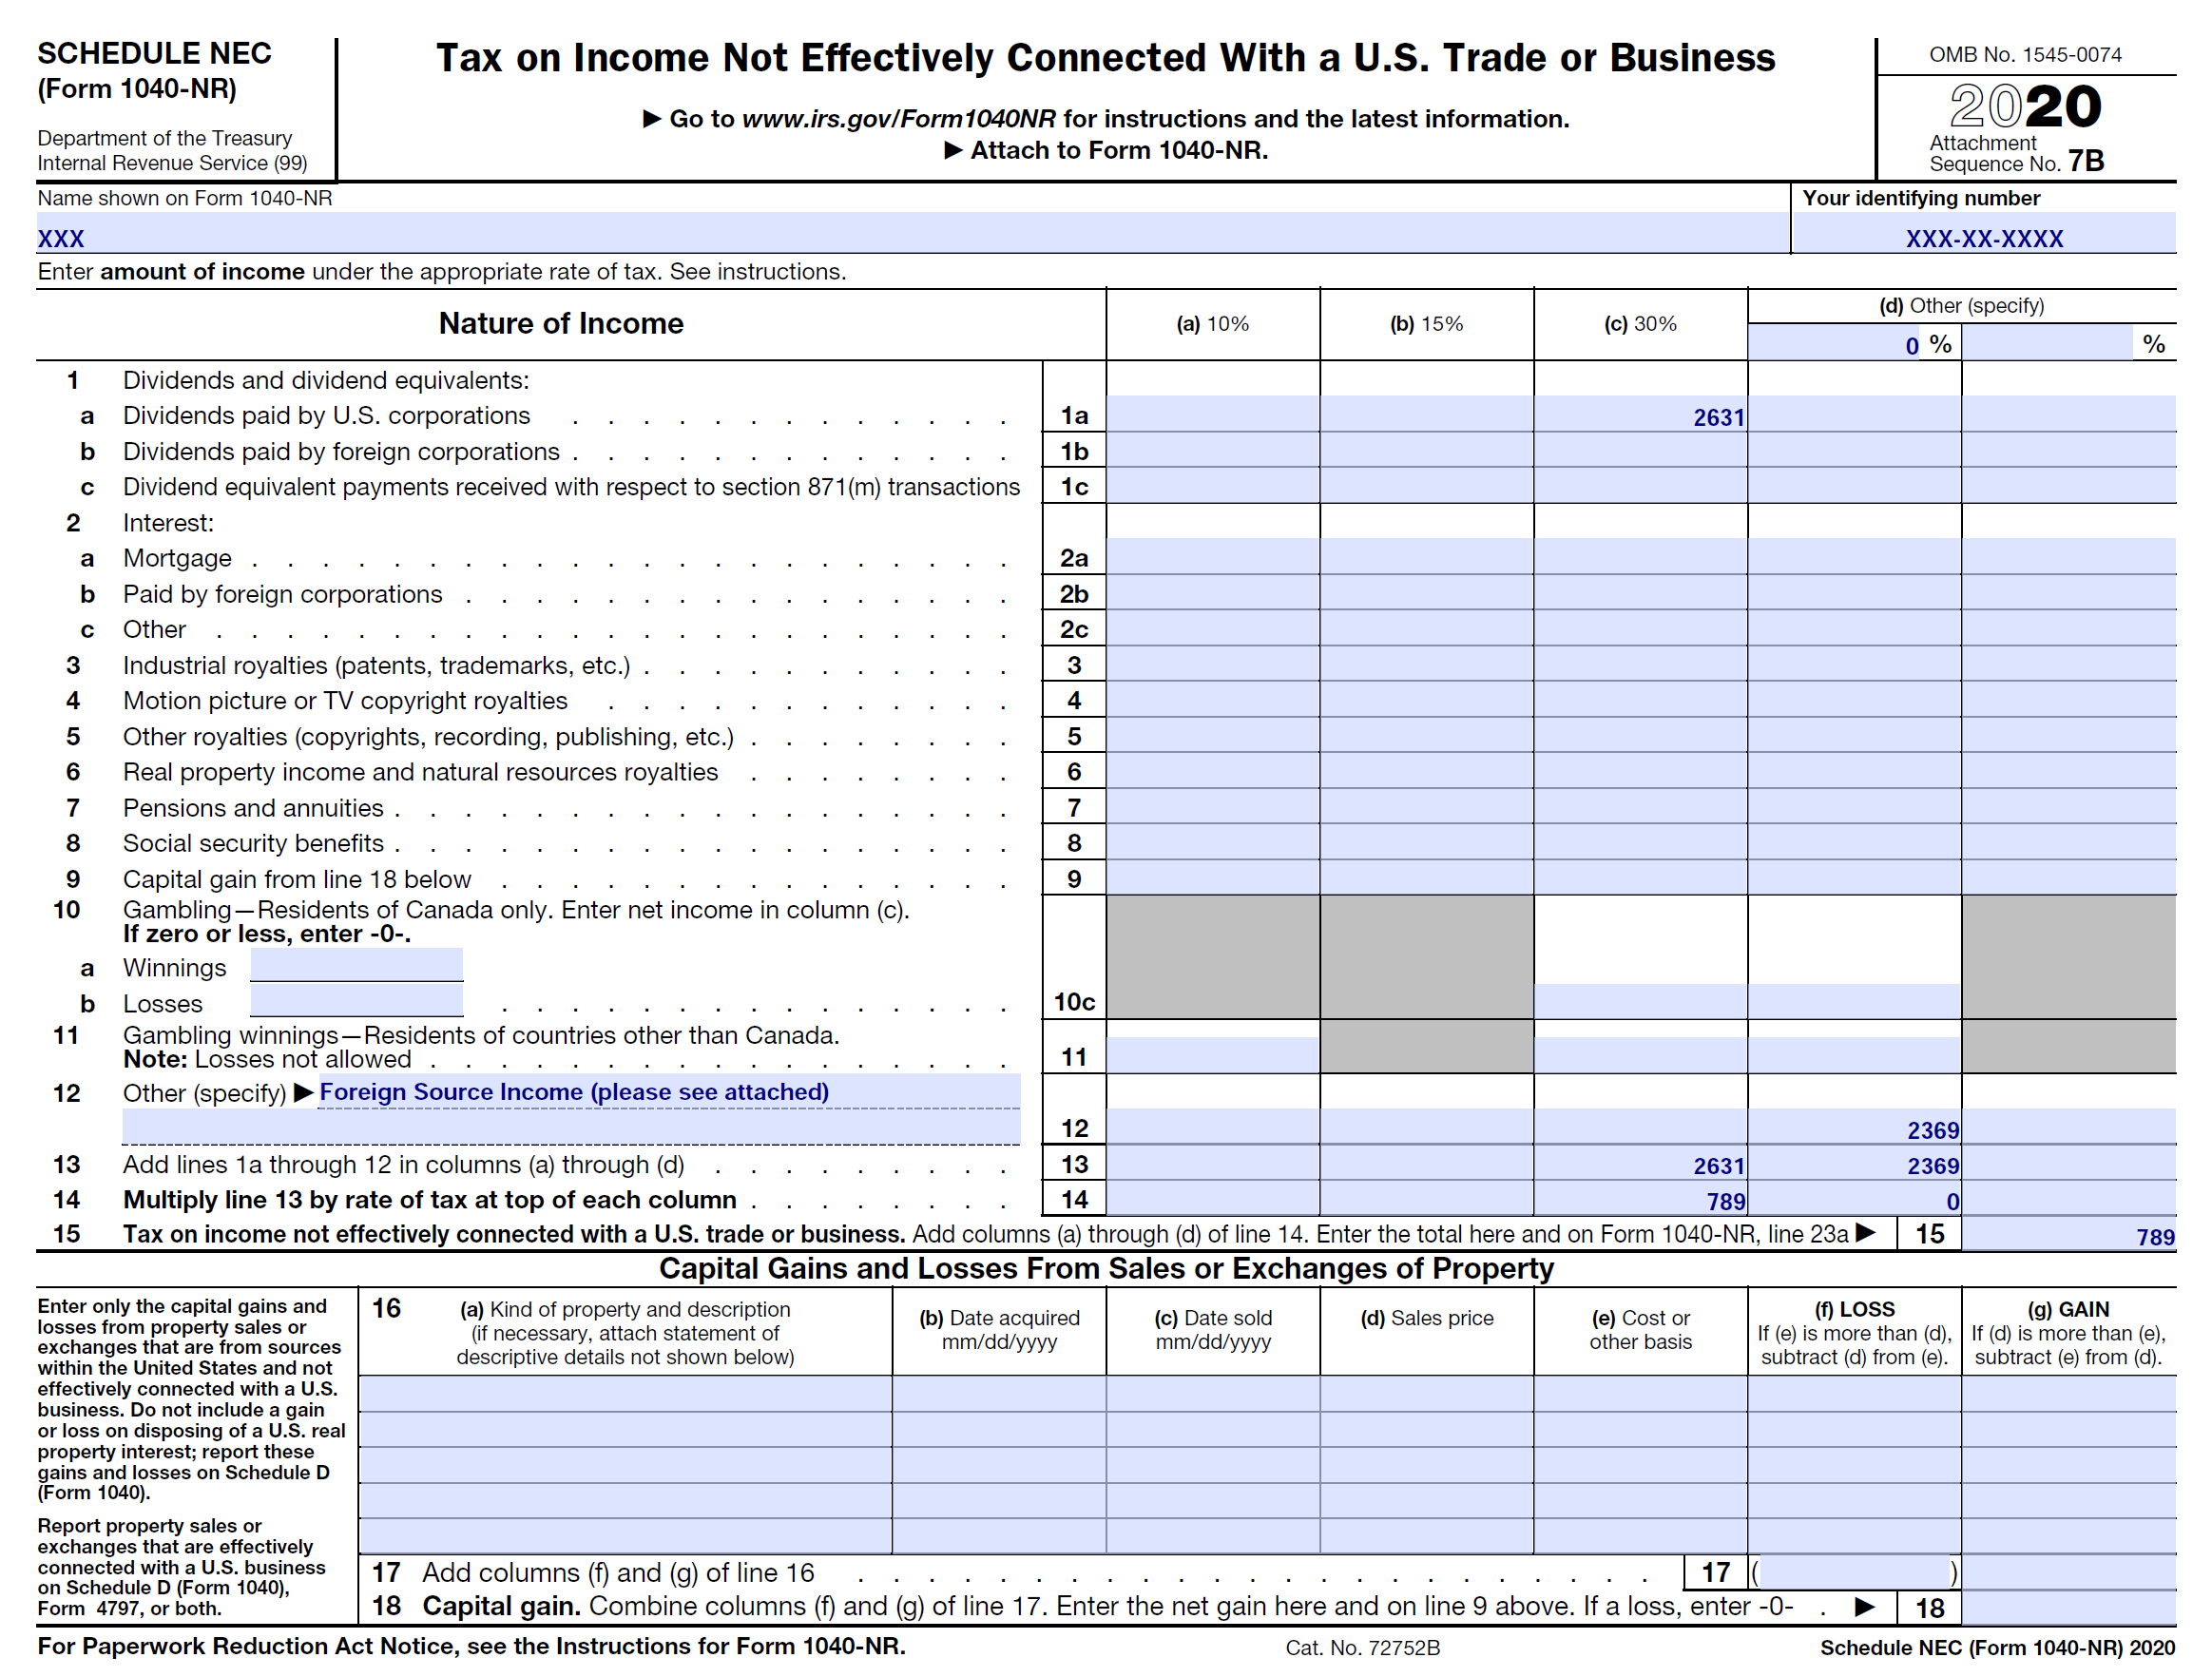Click the SCHEDULE NEC title text
Screen dimensions: 2212x1677
(x=154, y=53)
